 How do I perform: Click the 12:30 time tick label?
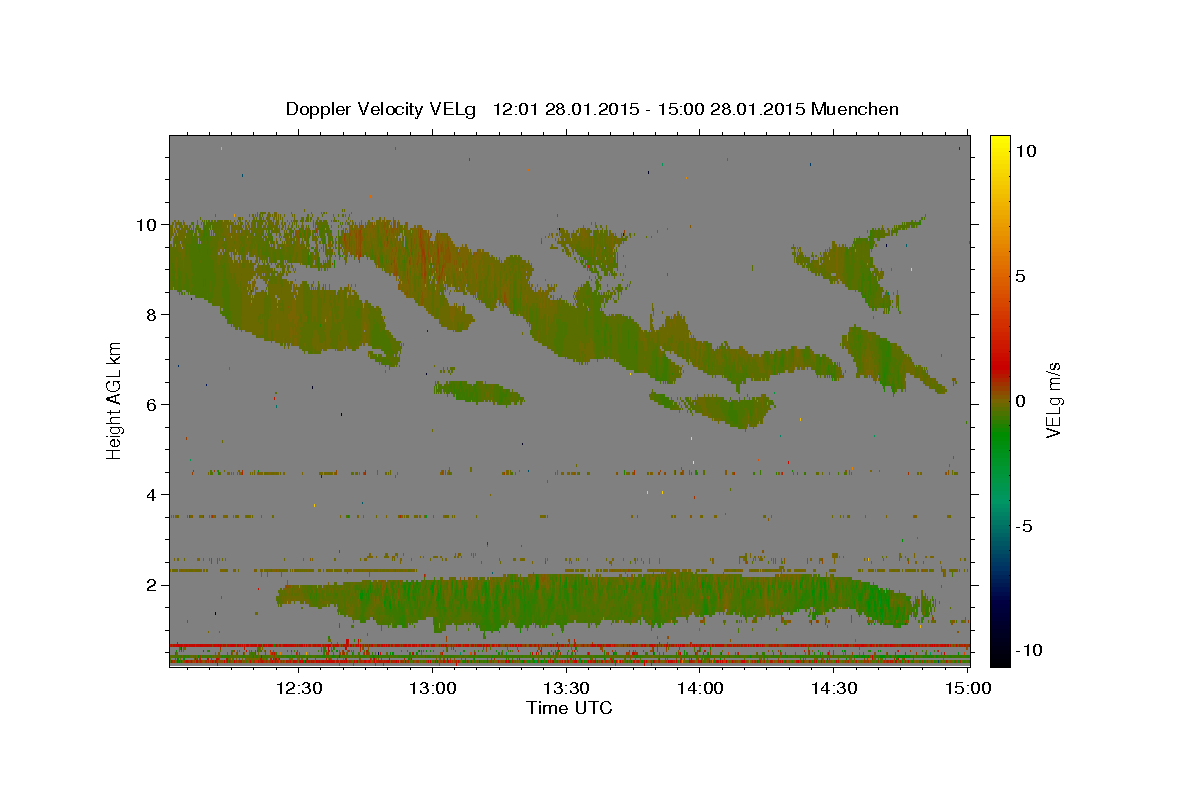299,688
